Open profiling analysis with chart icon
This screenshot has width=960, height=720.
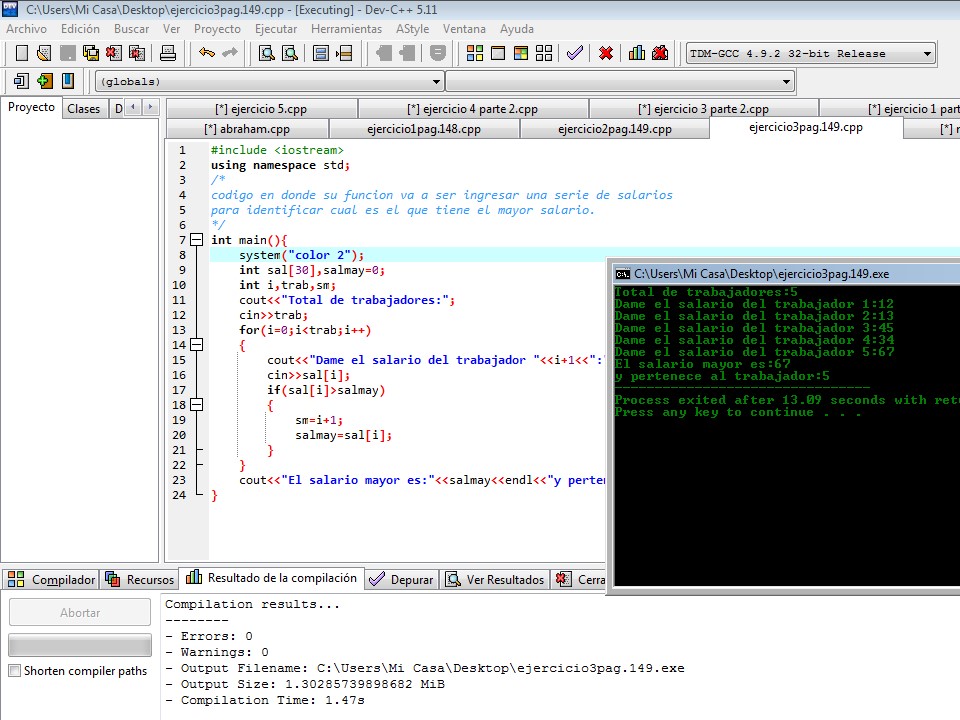click(637, 53)
